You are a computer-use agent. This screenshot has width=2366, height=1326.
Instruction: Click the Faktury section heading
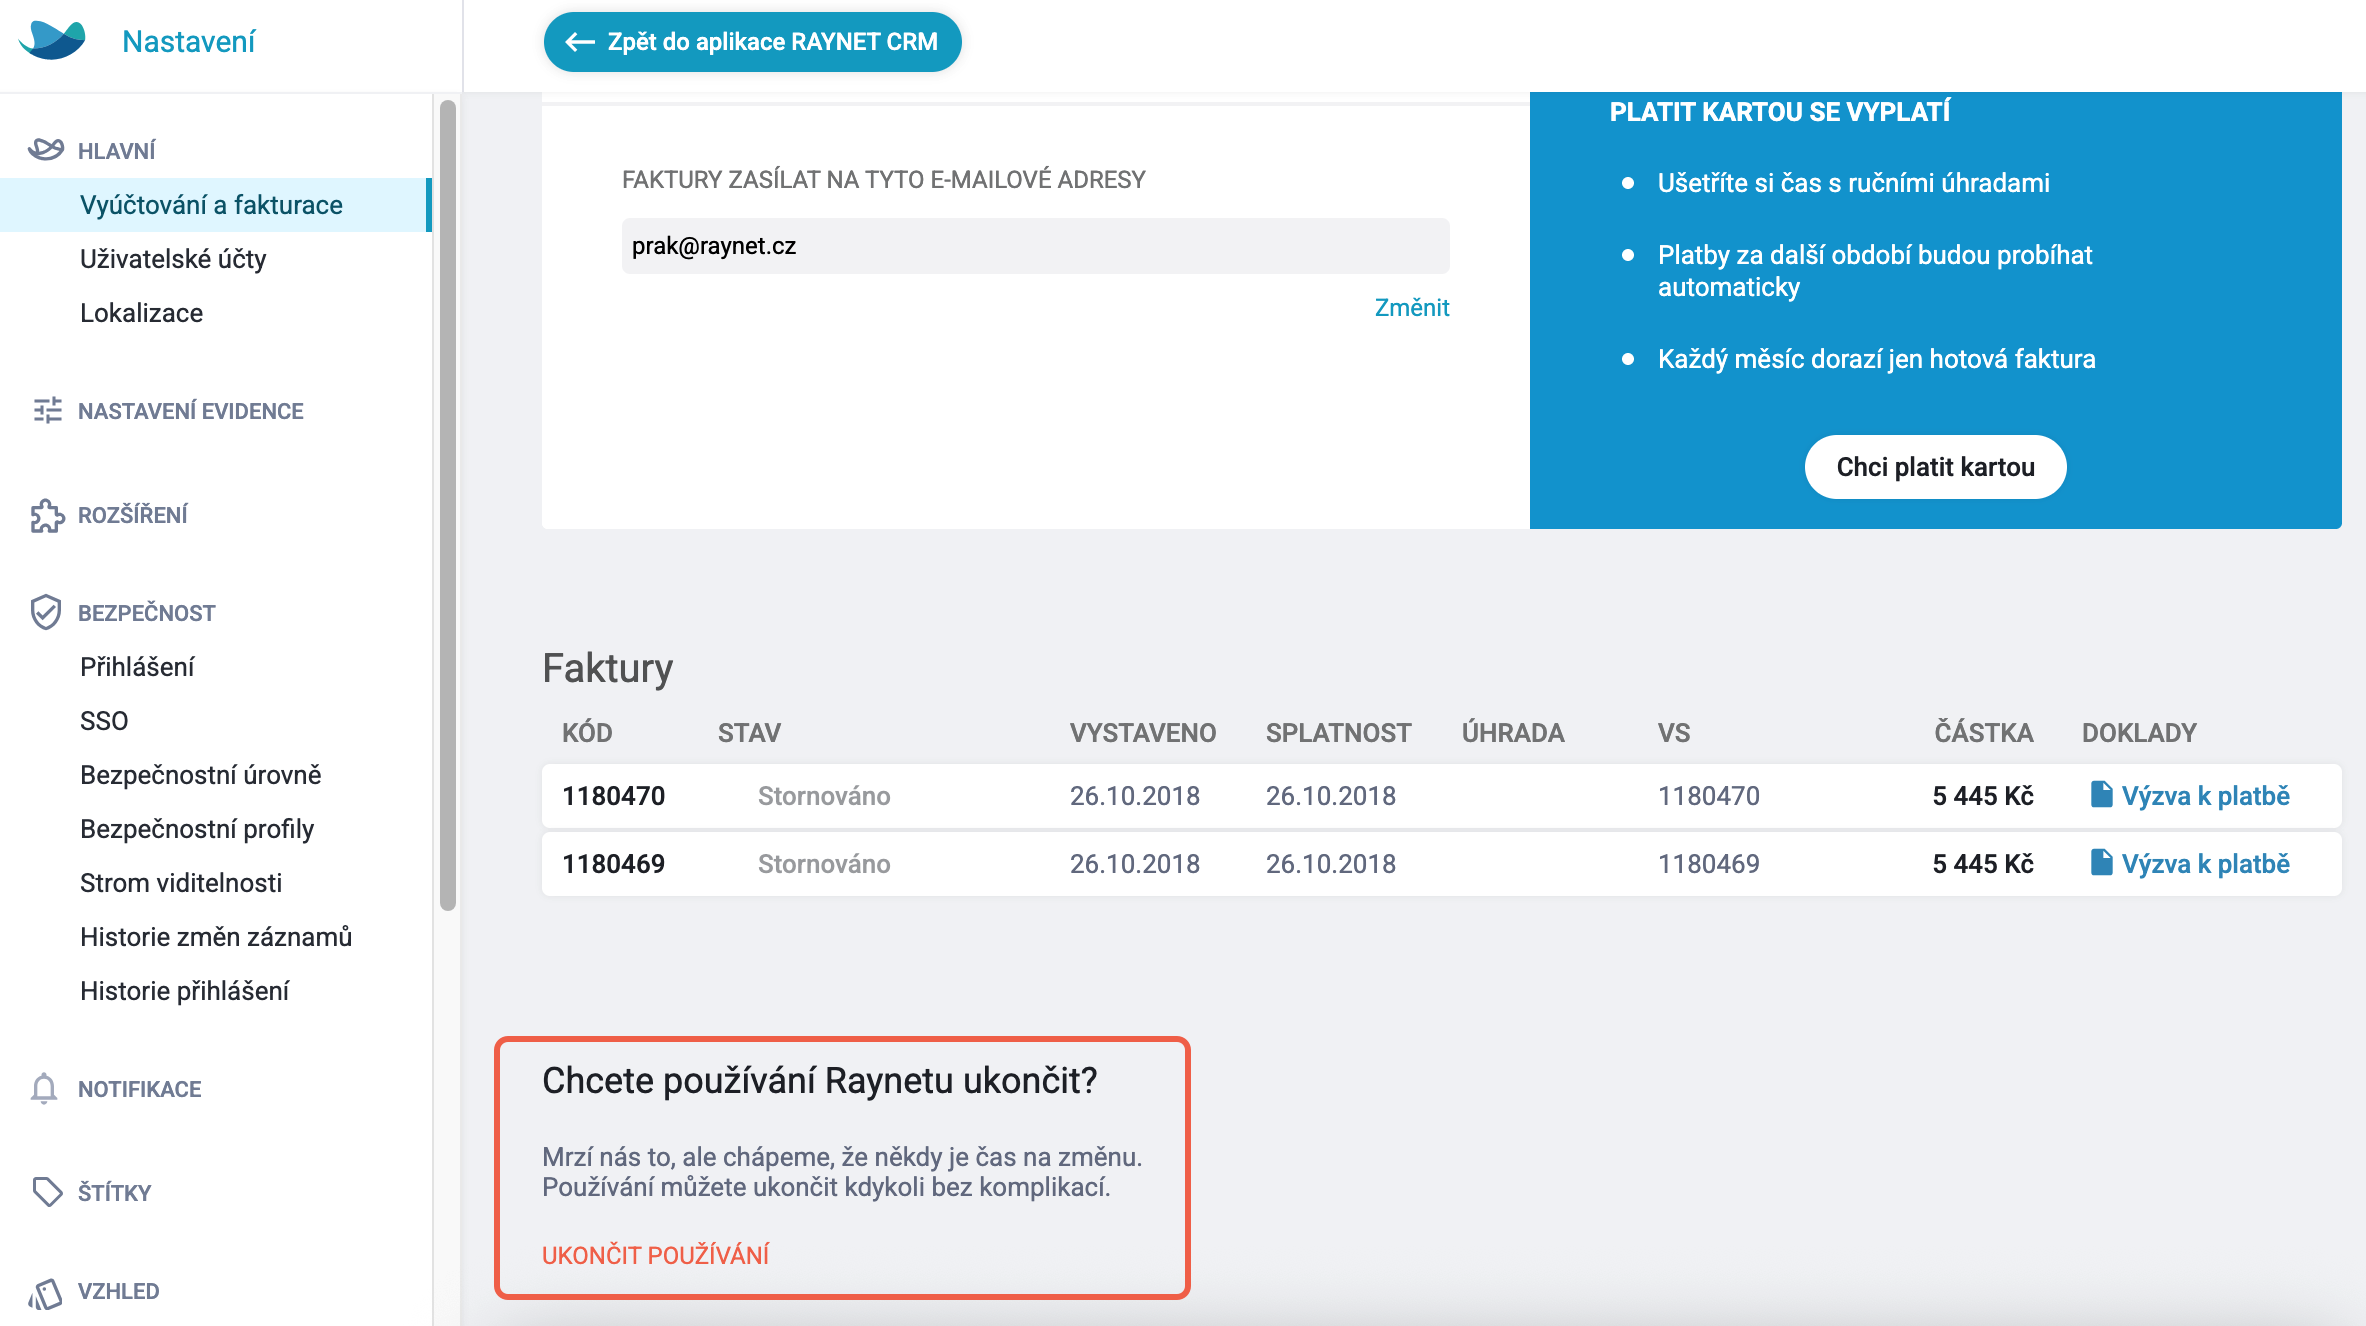(608, 668)
